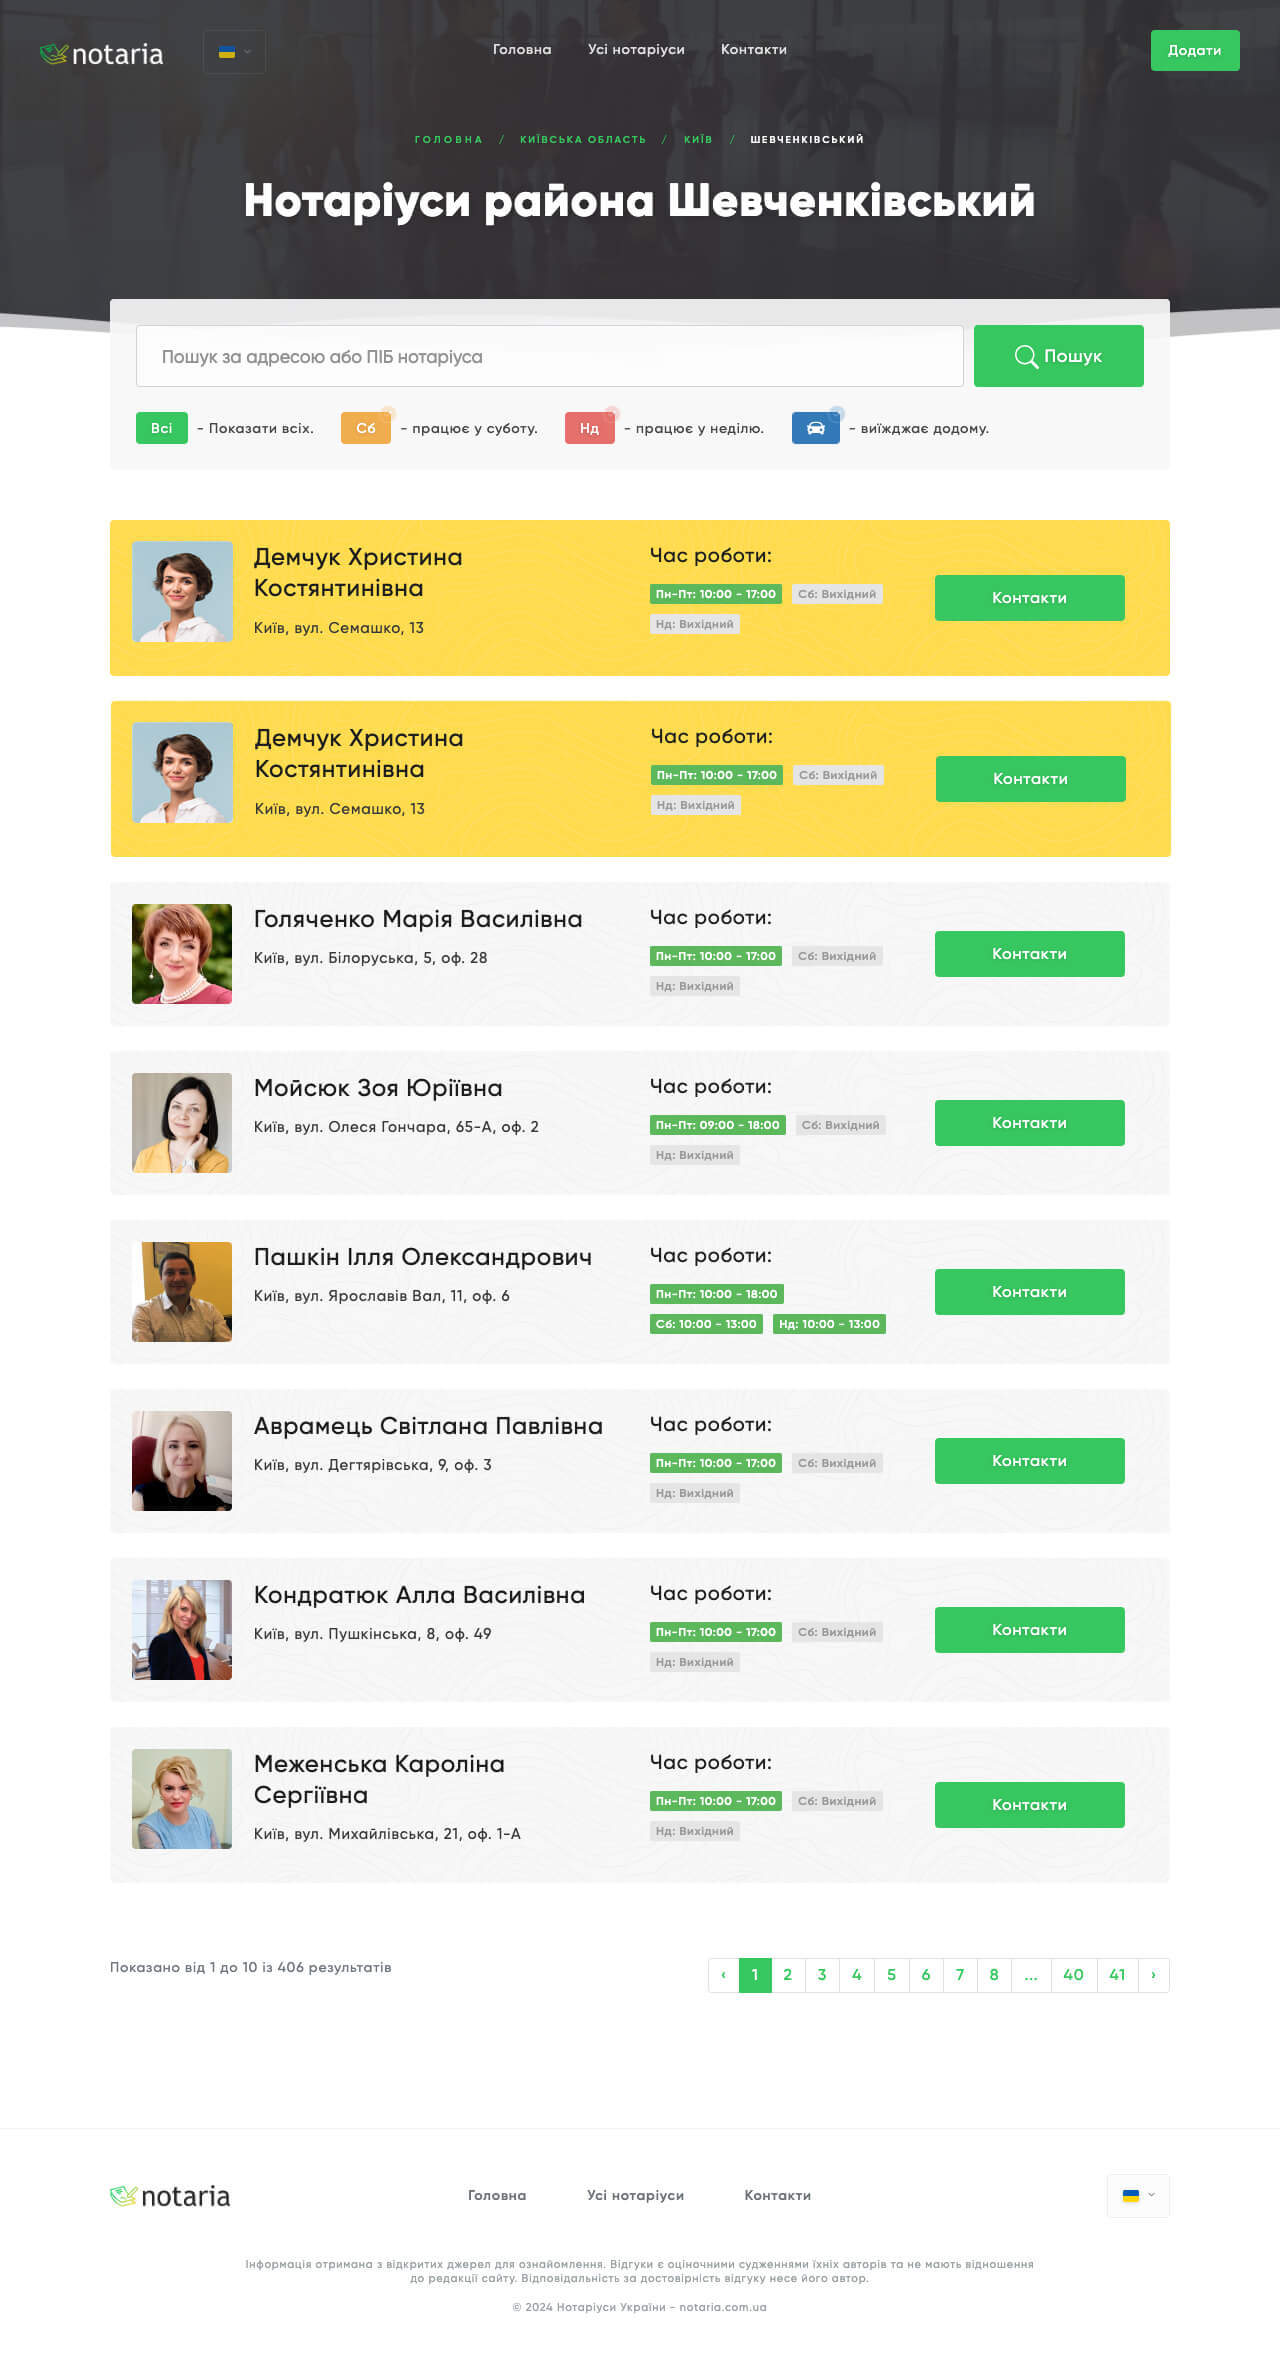This screenshot has width=1280, height=2360.
Task: Open the language flag dropdown in header
Action: 234,52
